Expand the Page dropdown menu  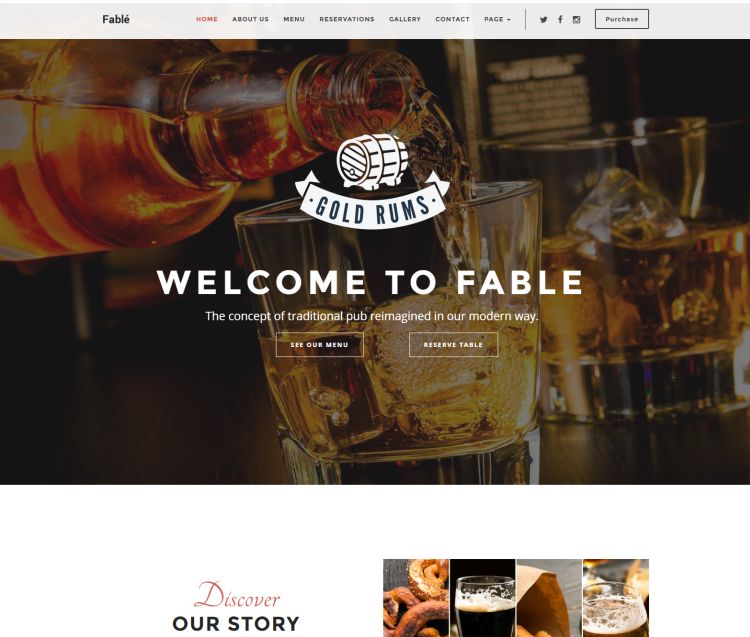point(497,19)
